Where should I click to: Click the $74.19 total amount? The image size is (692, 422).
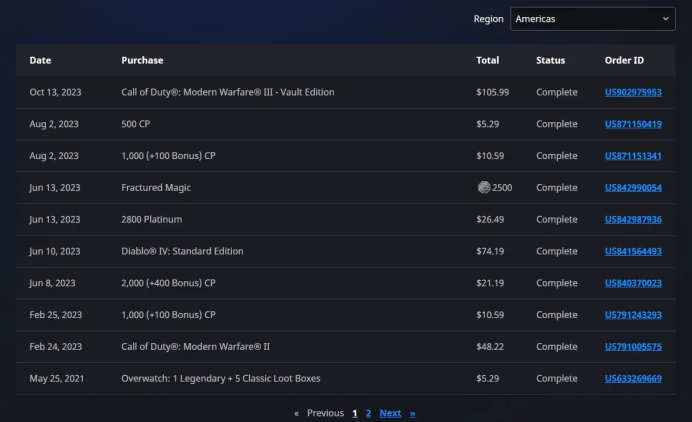point(490,251)
